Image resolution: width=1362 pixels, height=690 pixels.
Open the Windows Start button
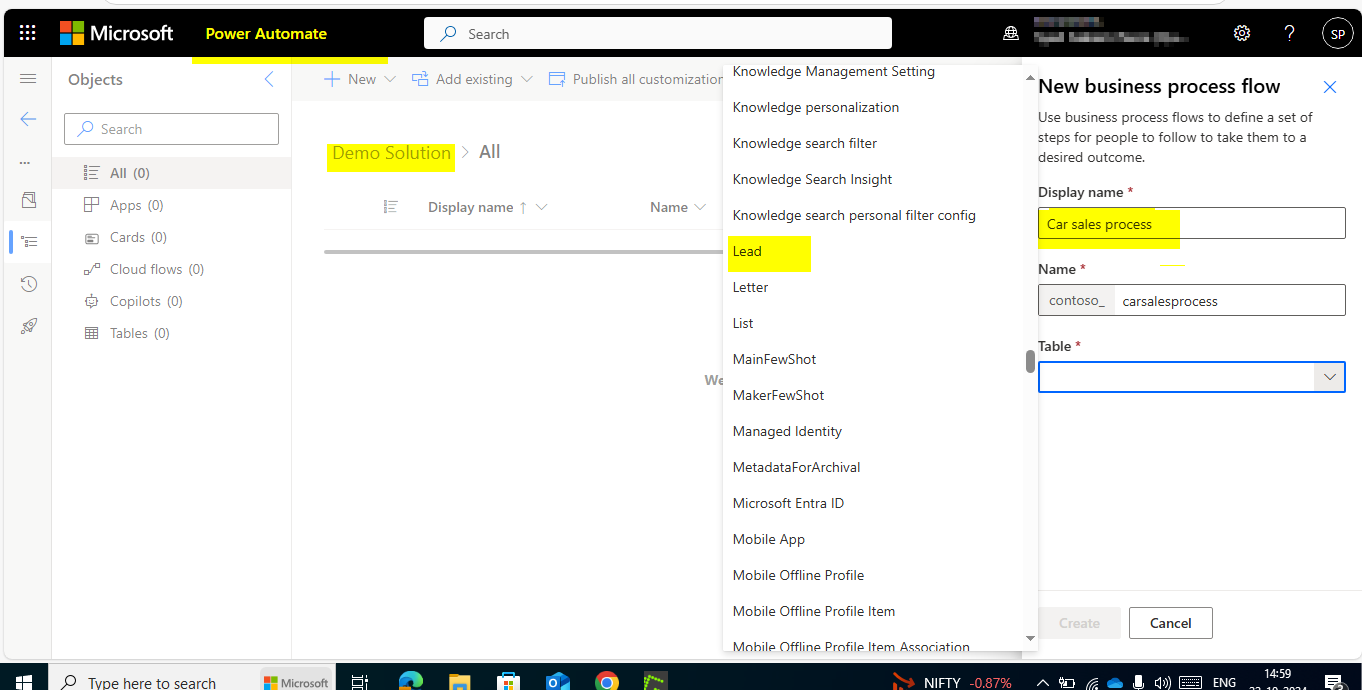point(23,682)
